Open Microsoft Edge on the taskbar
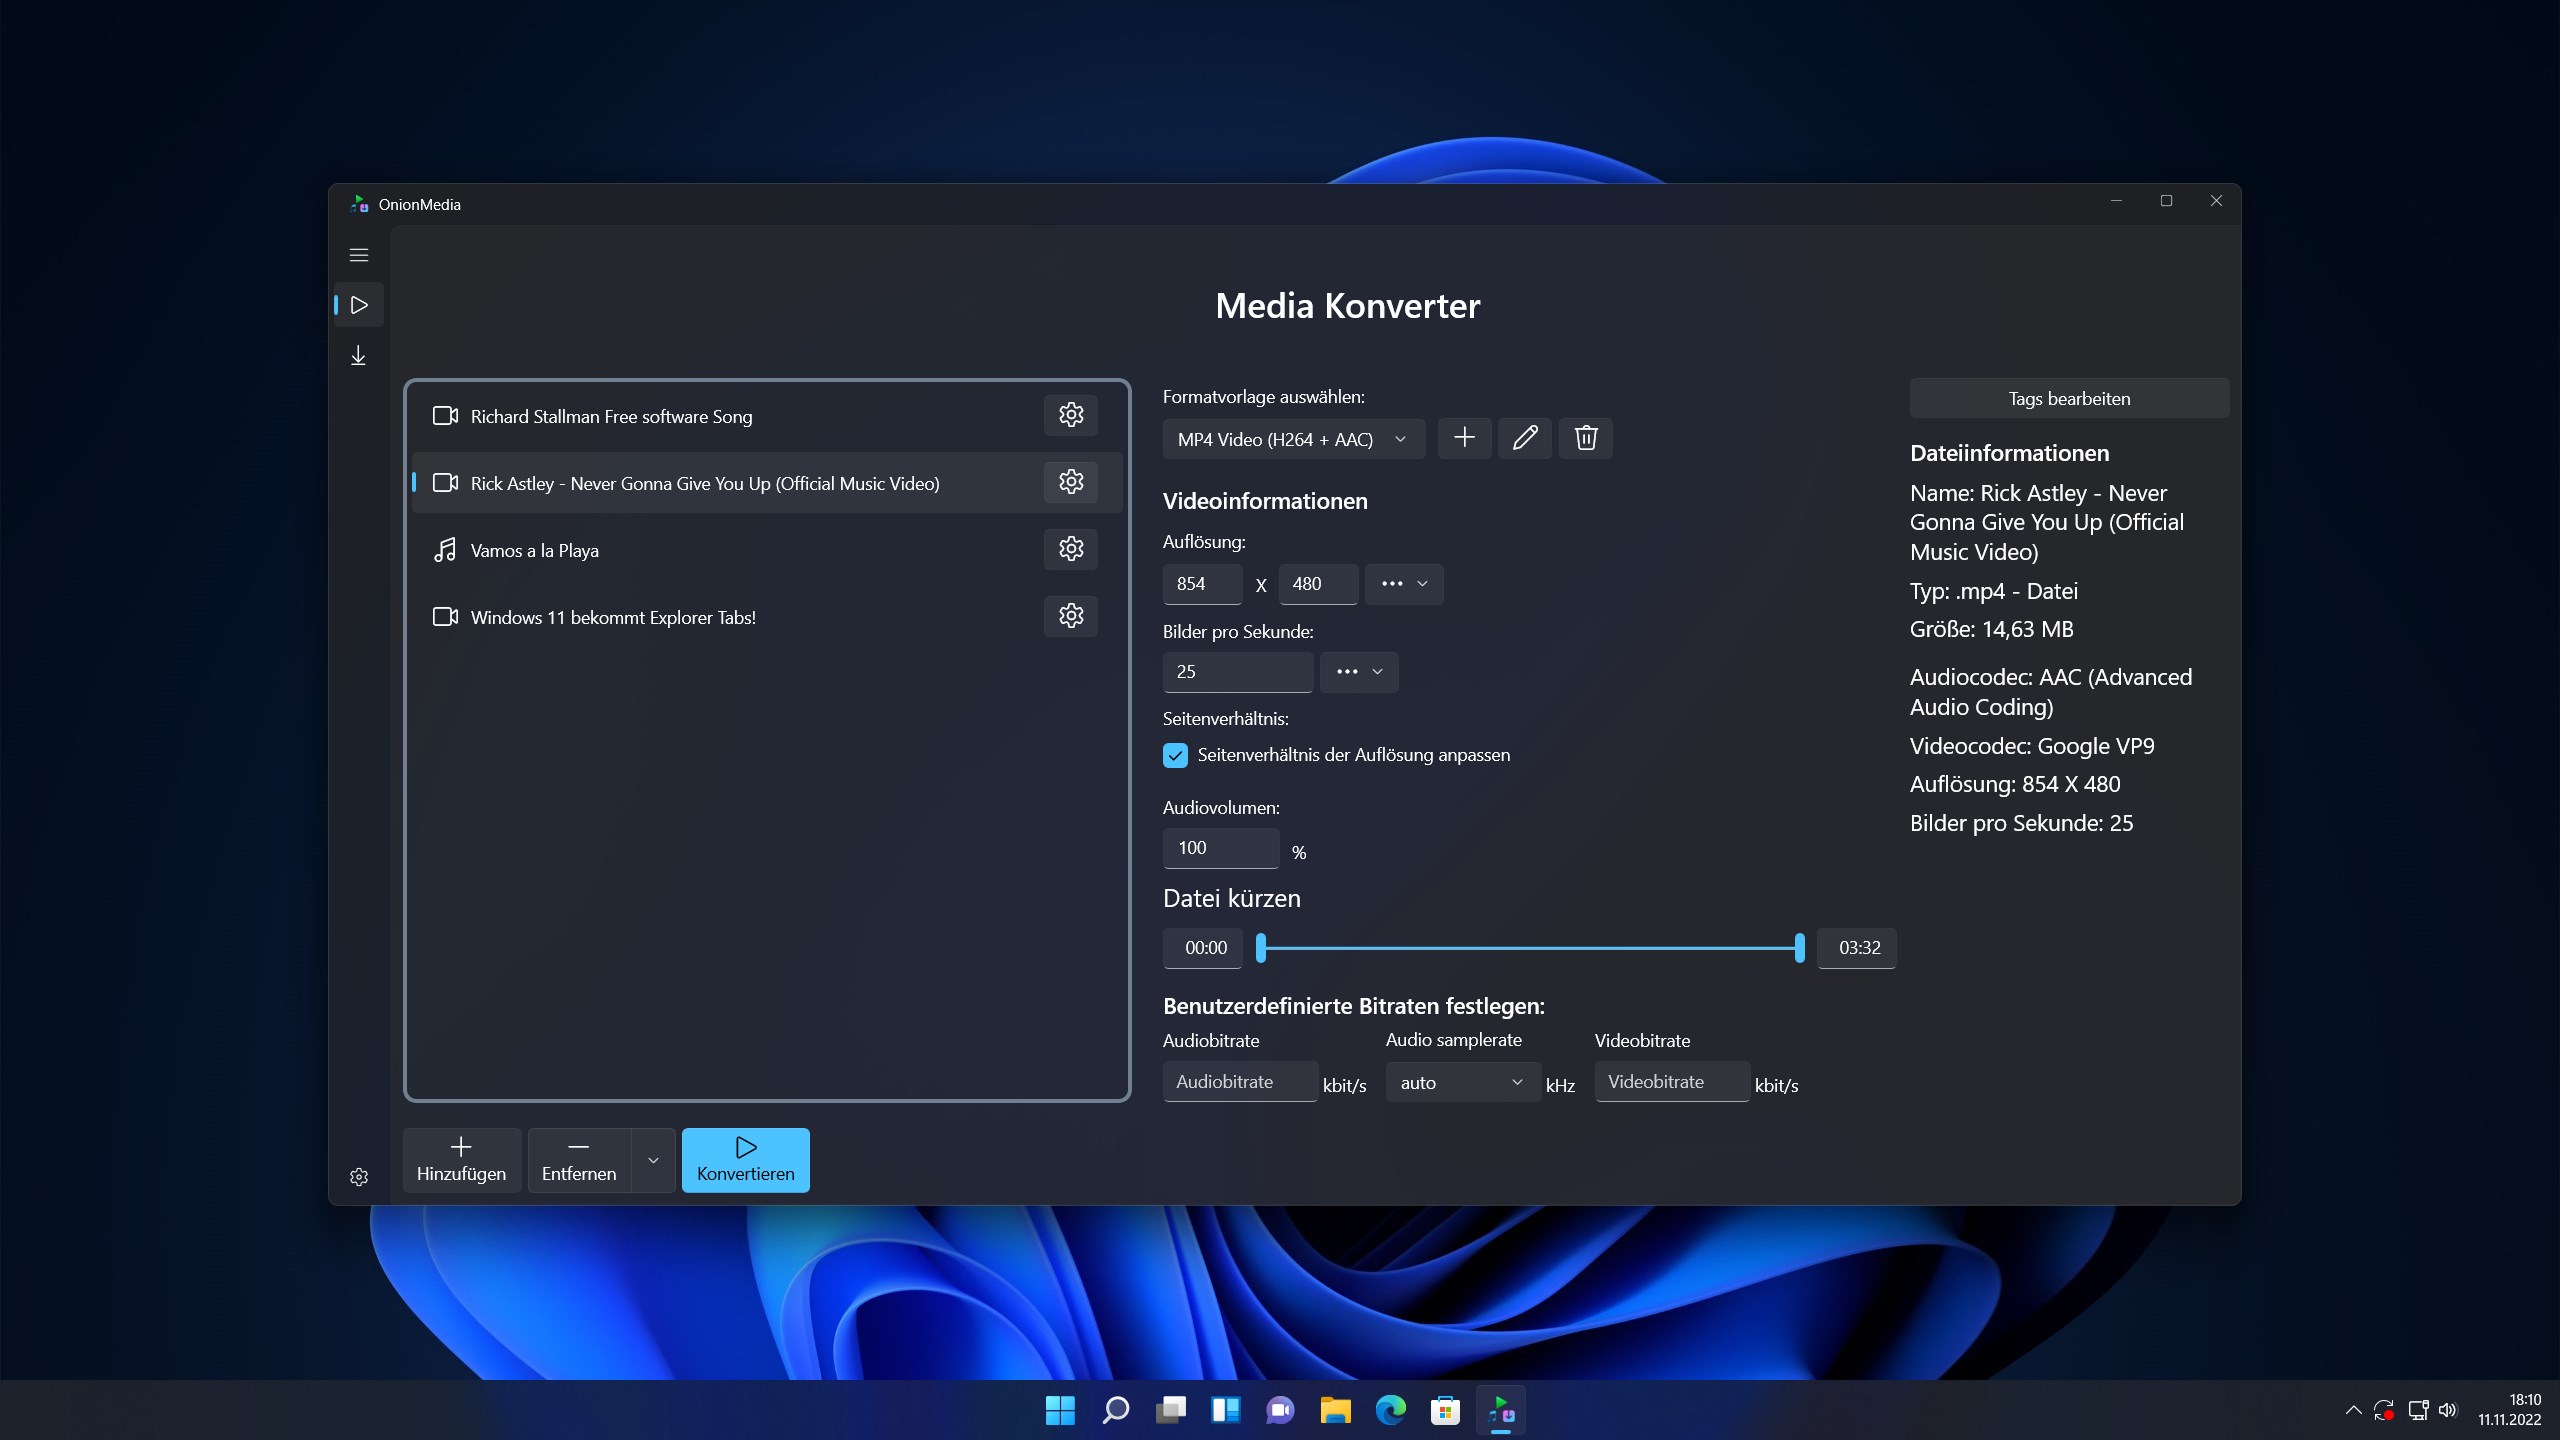2560x1440 pixels. 1390,1410
